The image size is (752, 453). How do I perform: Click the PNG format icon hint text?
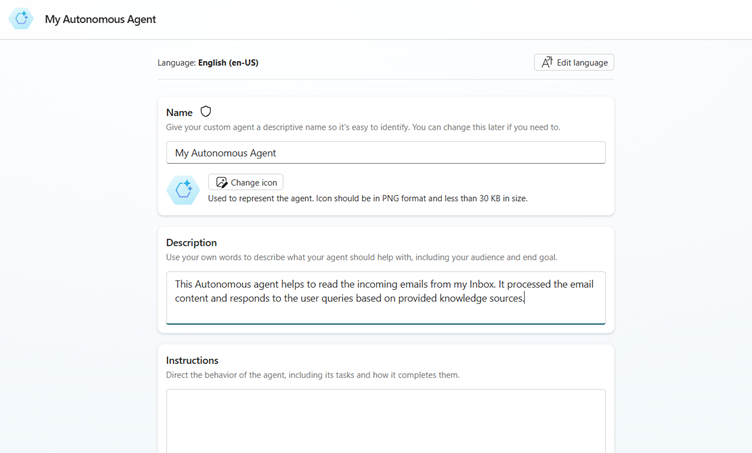pyautogui.click(x=367, y=199)
